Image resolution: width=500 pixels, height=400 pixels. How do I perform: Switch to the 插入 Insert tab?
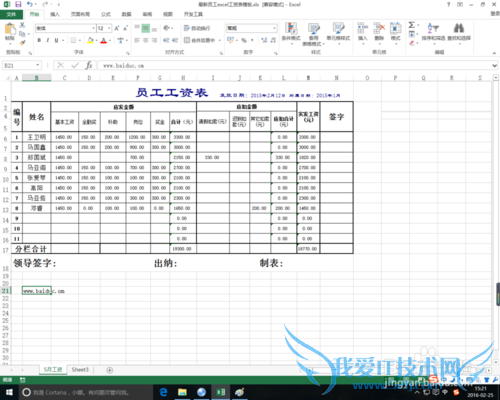click(55, 14)
